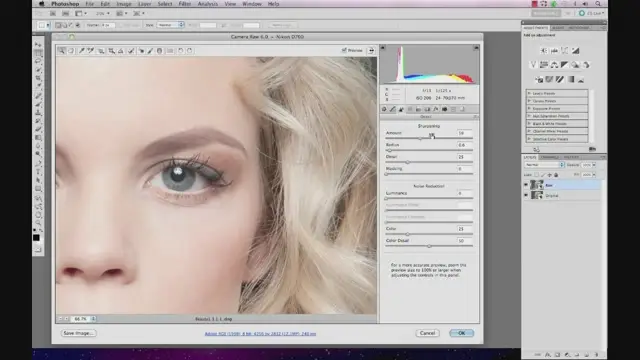This screenshot has width=640, height=360.
Task: Expand Selective Color Presets list
Action: (x=529, y=139)
